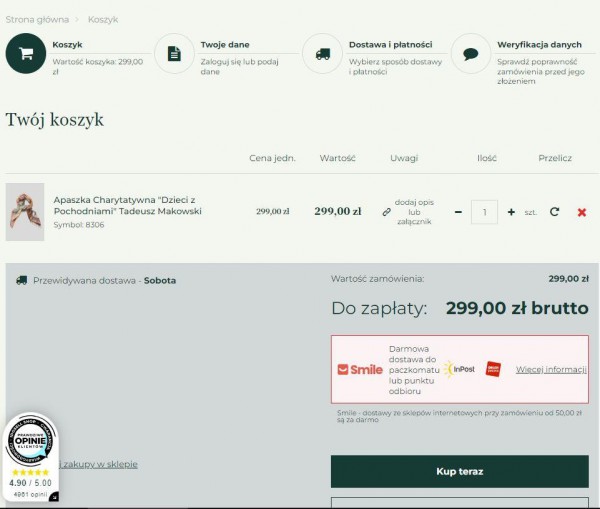This screenshot has width=600, height=509.
Task: Click the Wartość koszyka: 299,00 zł text
Action: (98, 67)
